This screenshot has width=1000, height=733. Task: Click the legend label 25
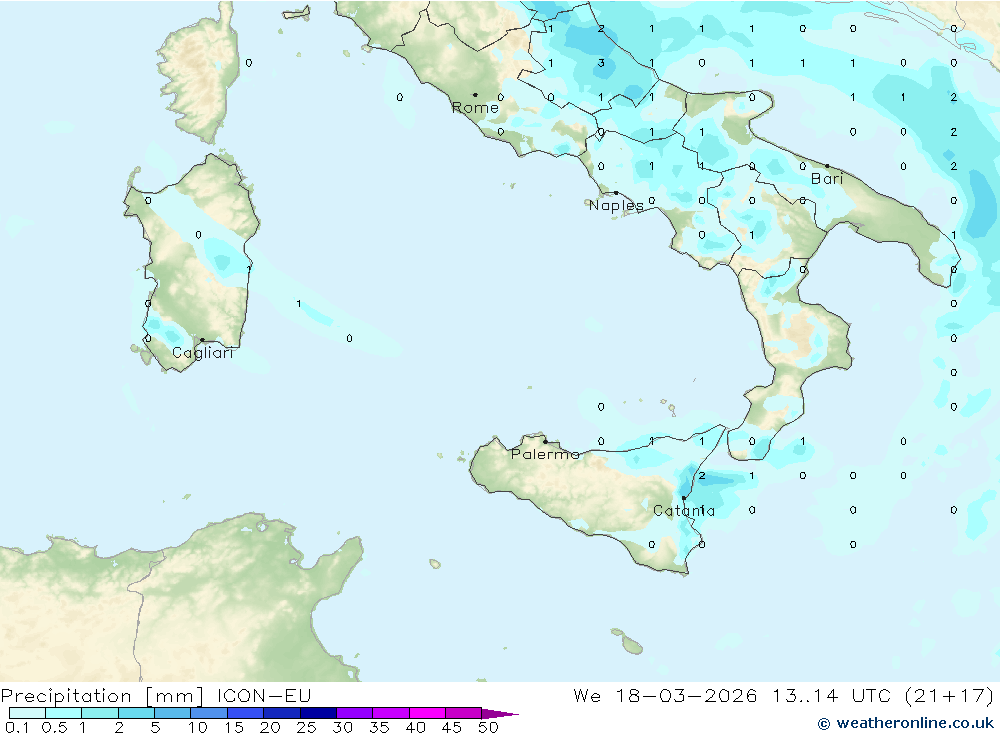click(x=306, y=727)
